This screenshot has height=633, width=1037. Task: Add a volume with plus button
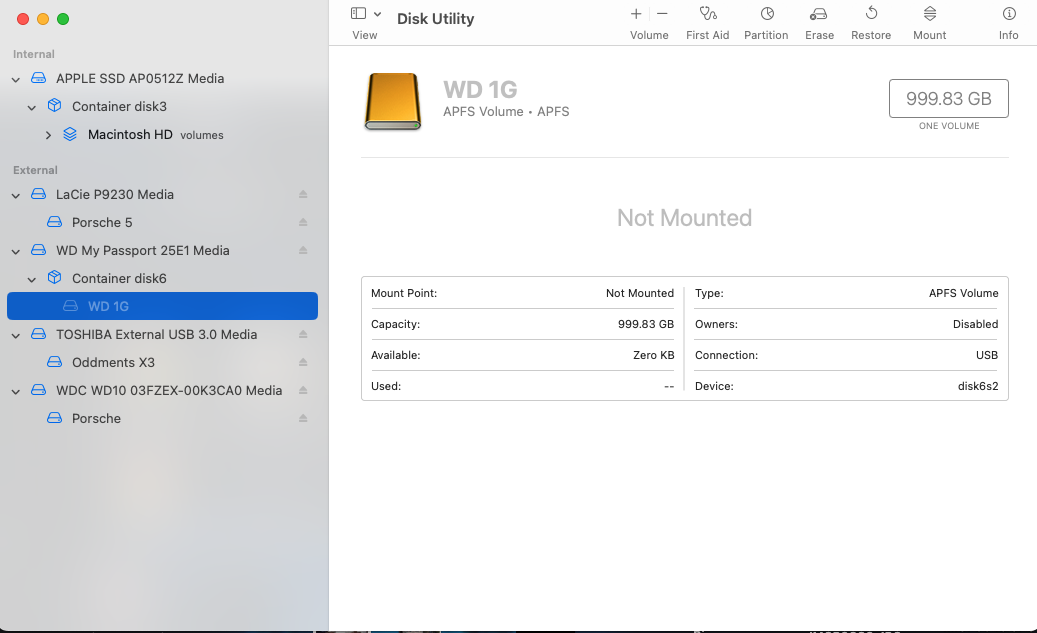click(x=636, y=14)
